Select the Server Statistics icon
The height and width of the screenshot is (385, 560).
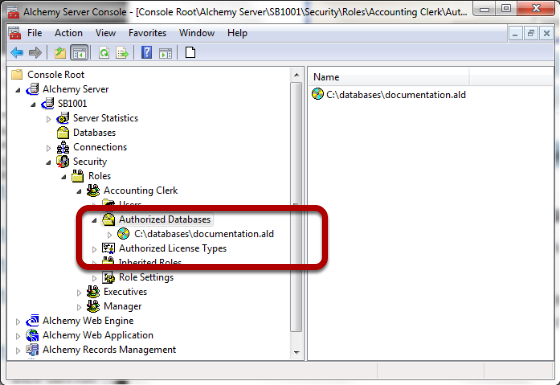point(63,118)
